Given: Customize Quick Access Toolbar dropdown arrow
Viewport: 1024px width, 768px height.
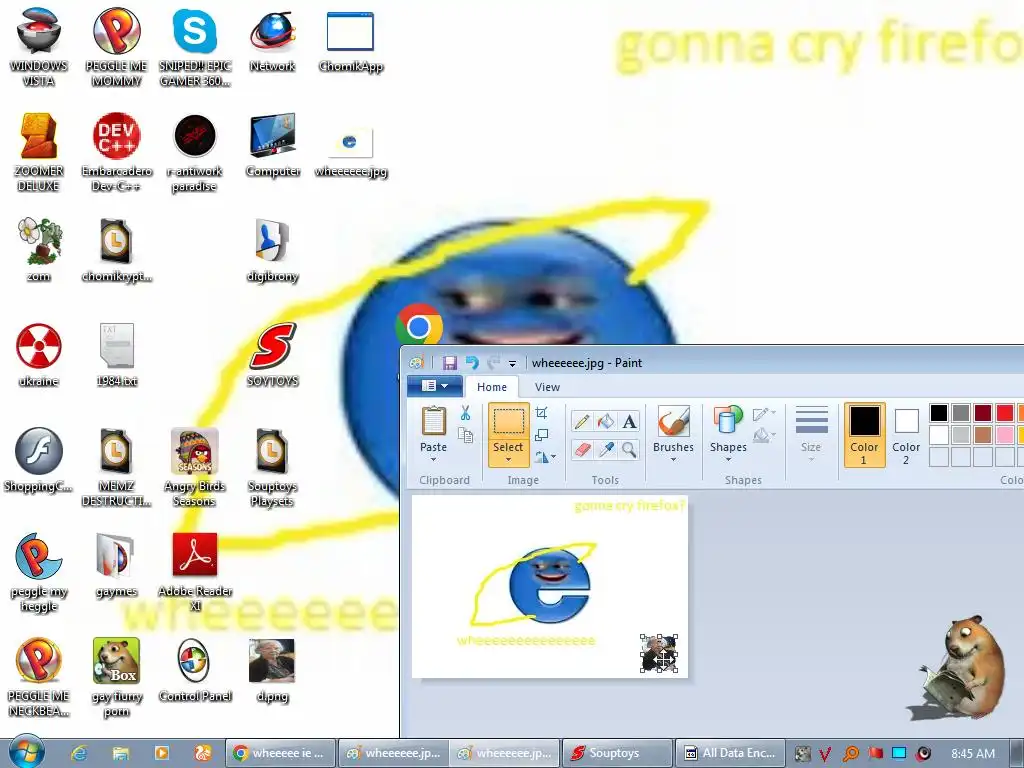Looking at the screenshot, I should pos(513,364).
